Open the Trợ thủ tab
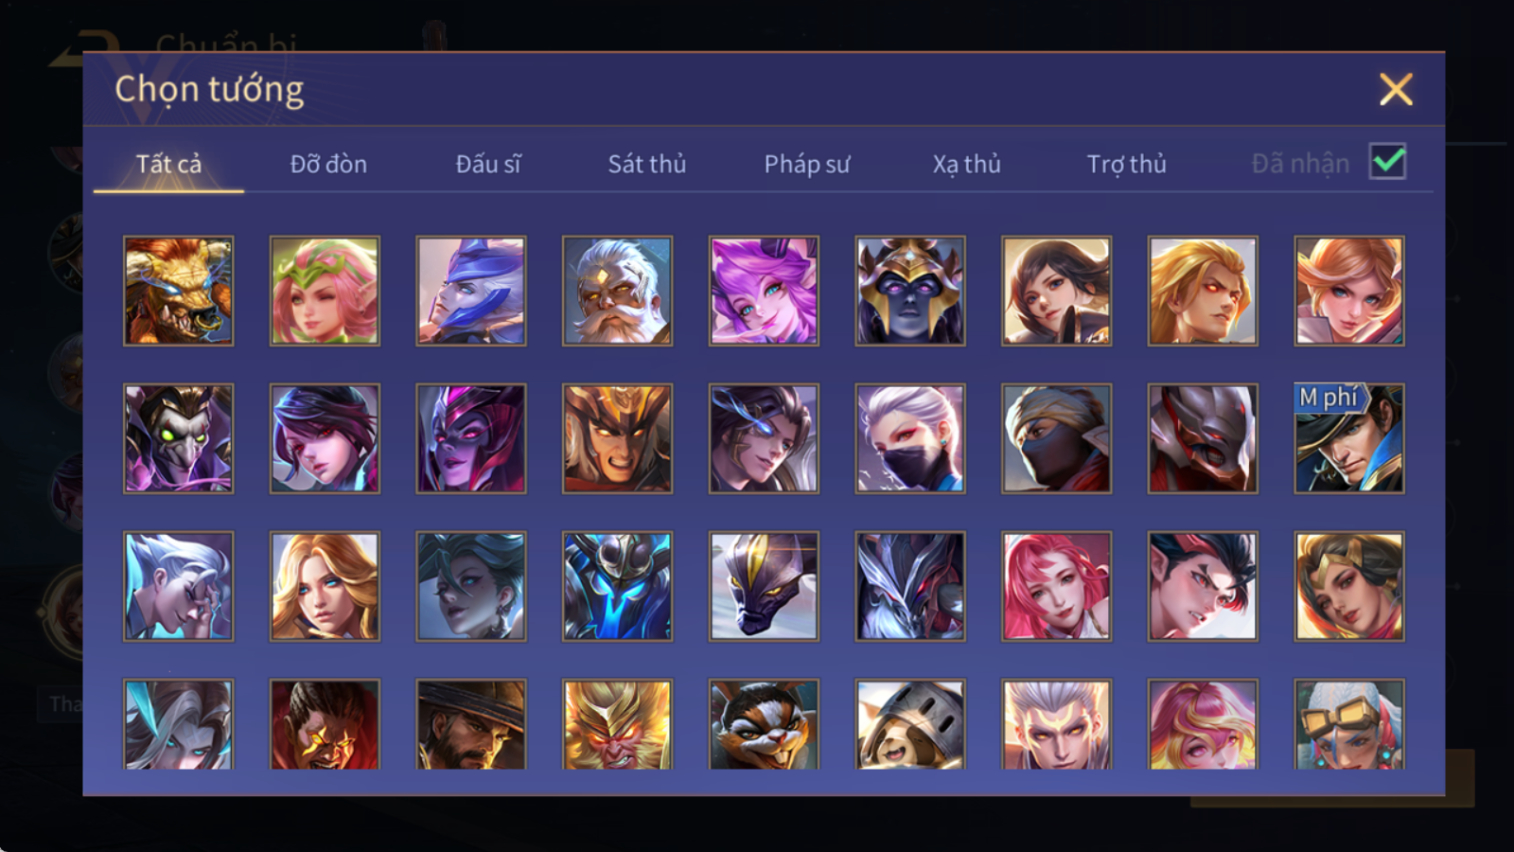The width and height of the screenshot is (1514, 852). pyautogui.click(x=1126, y=164)
